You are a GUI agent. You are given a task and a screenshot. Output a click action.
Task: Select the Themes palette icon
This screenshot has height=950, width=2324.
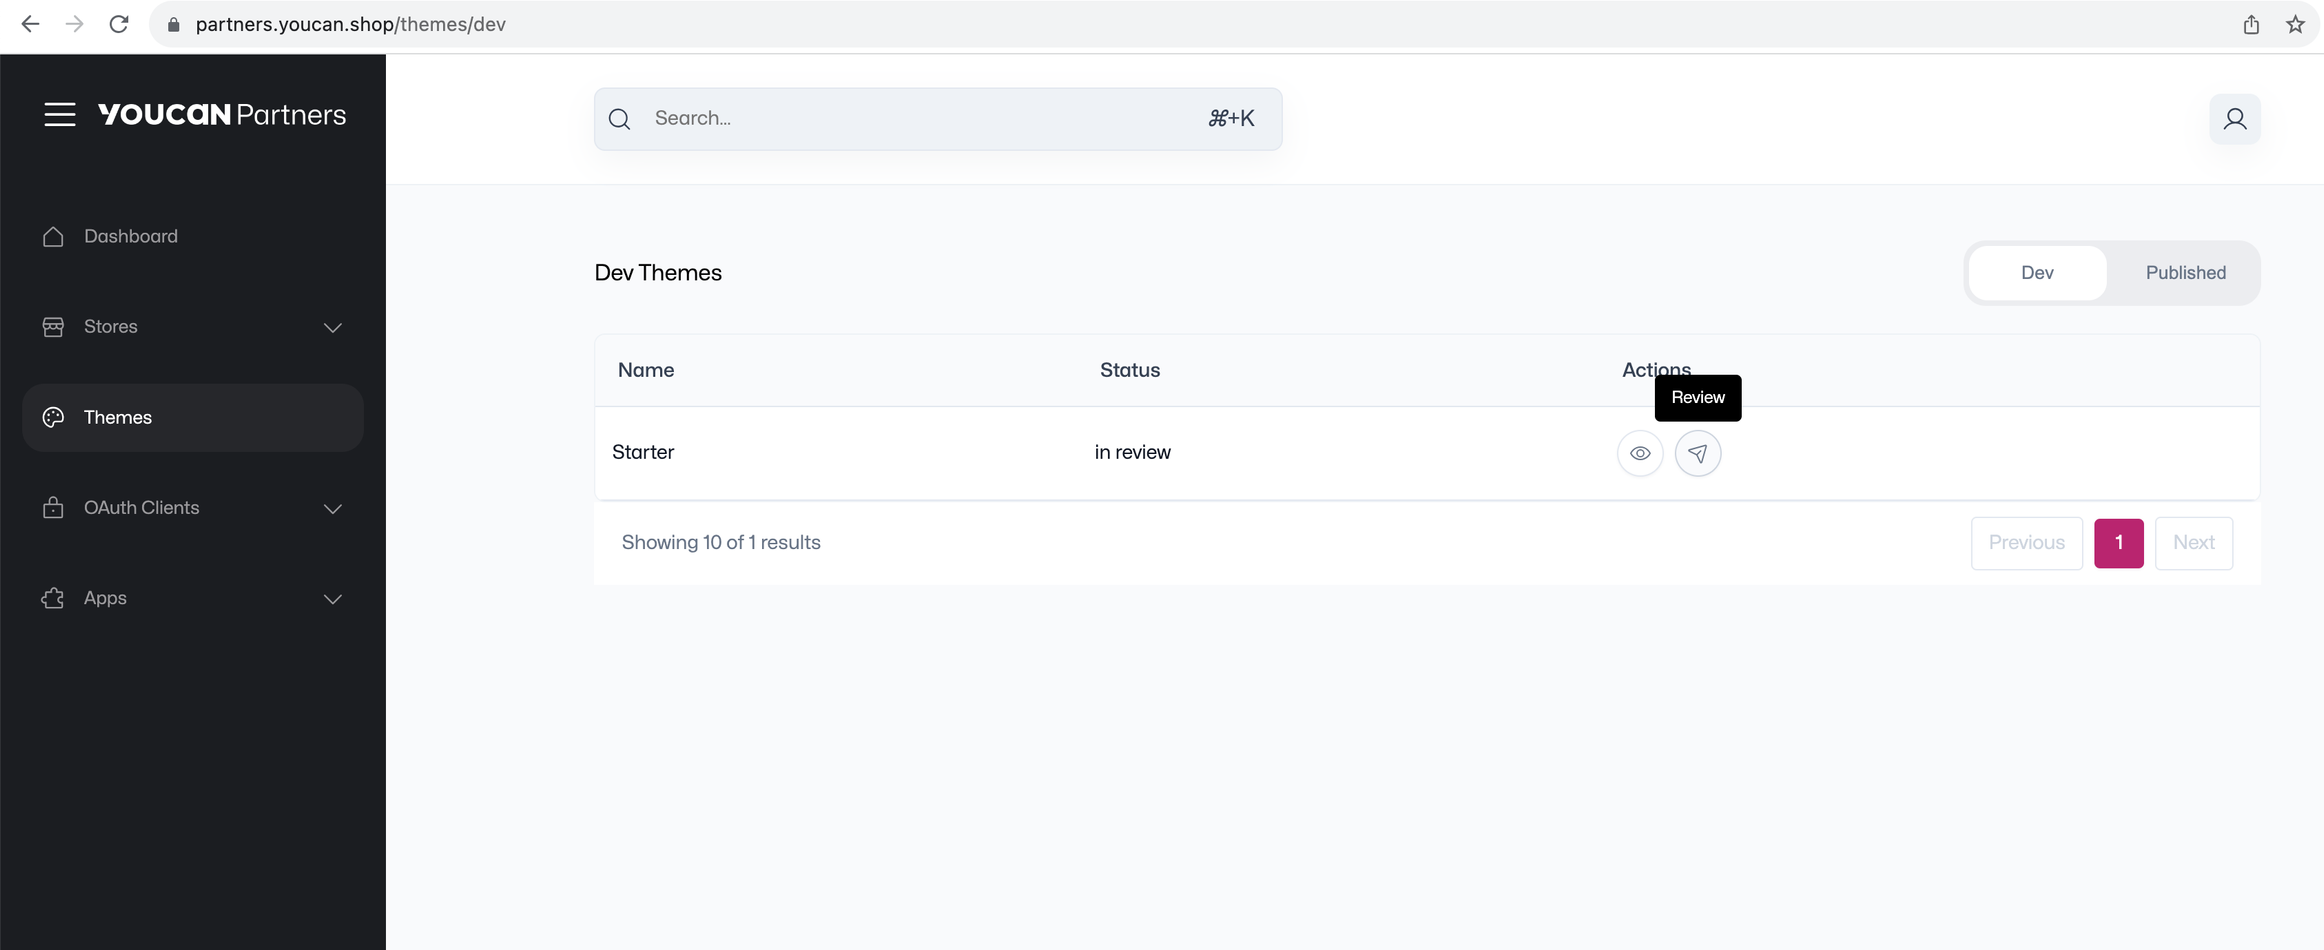click(x=53, y=417)
